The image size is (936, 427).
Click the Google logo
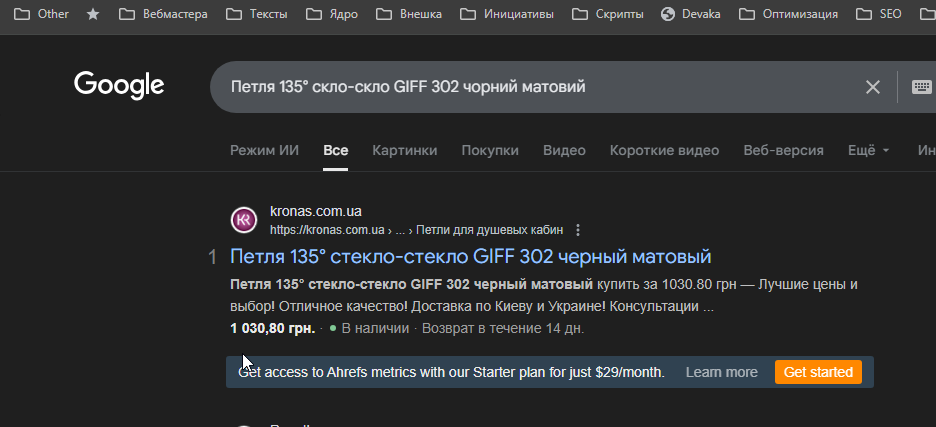click(x=119, y=86)
